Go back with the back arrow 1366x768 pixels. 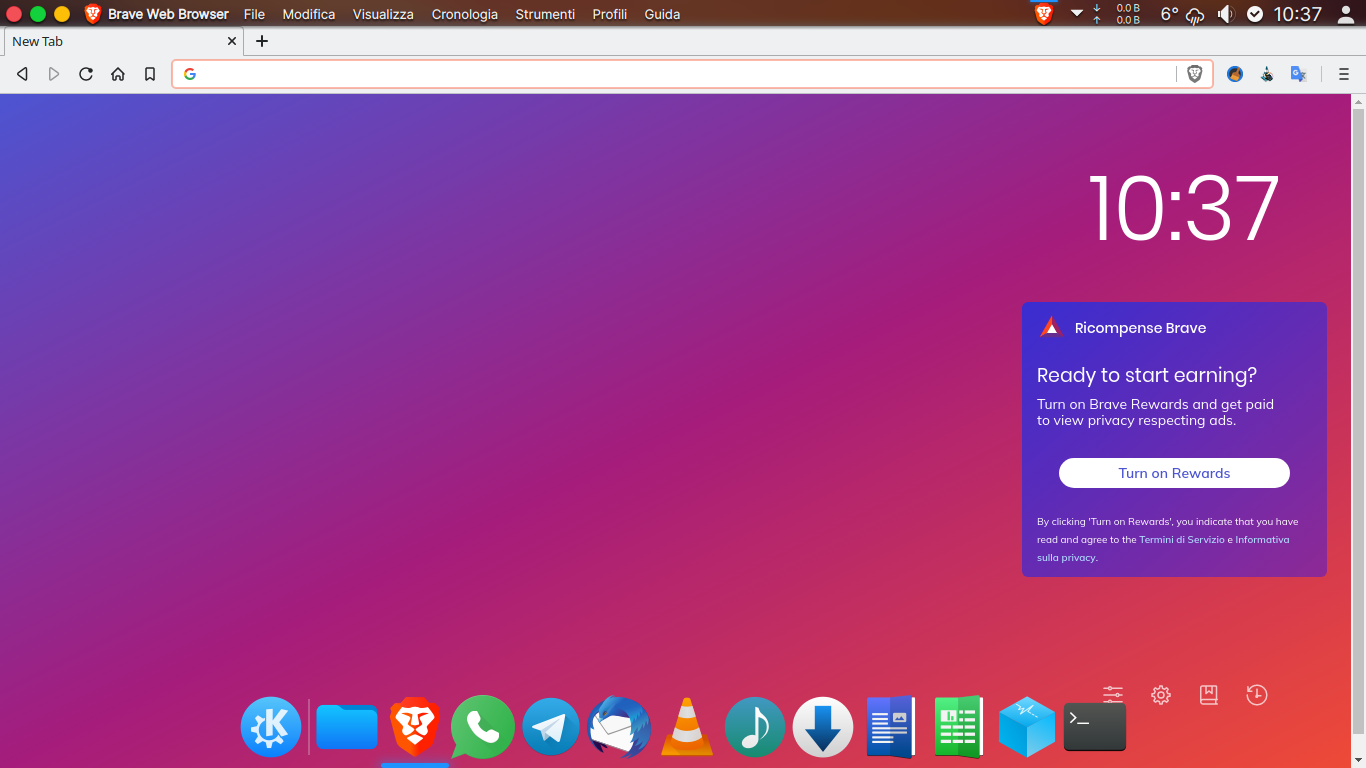coord(22,74)
